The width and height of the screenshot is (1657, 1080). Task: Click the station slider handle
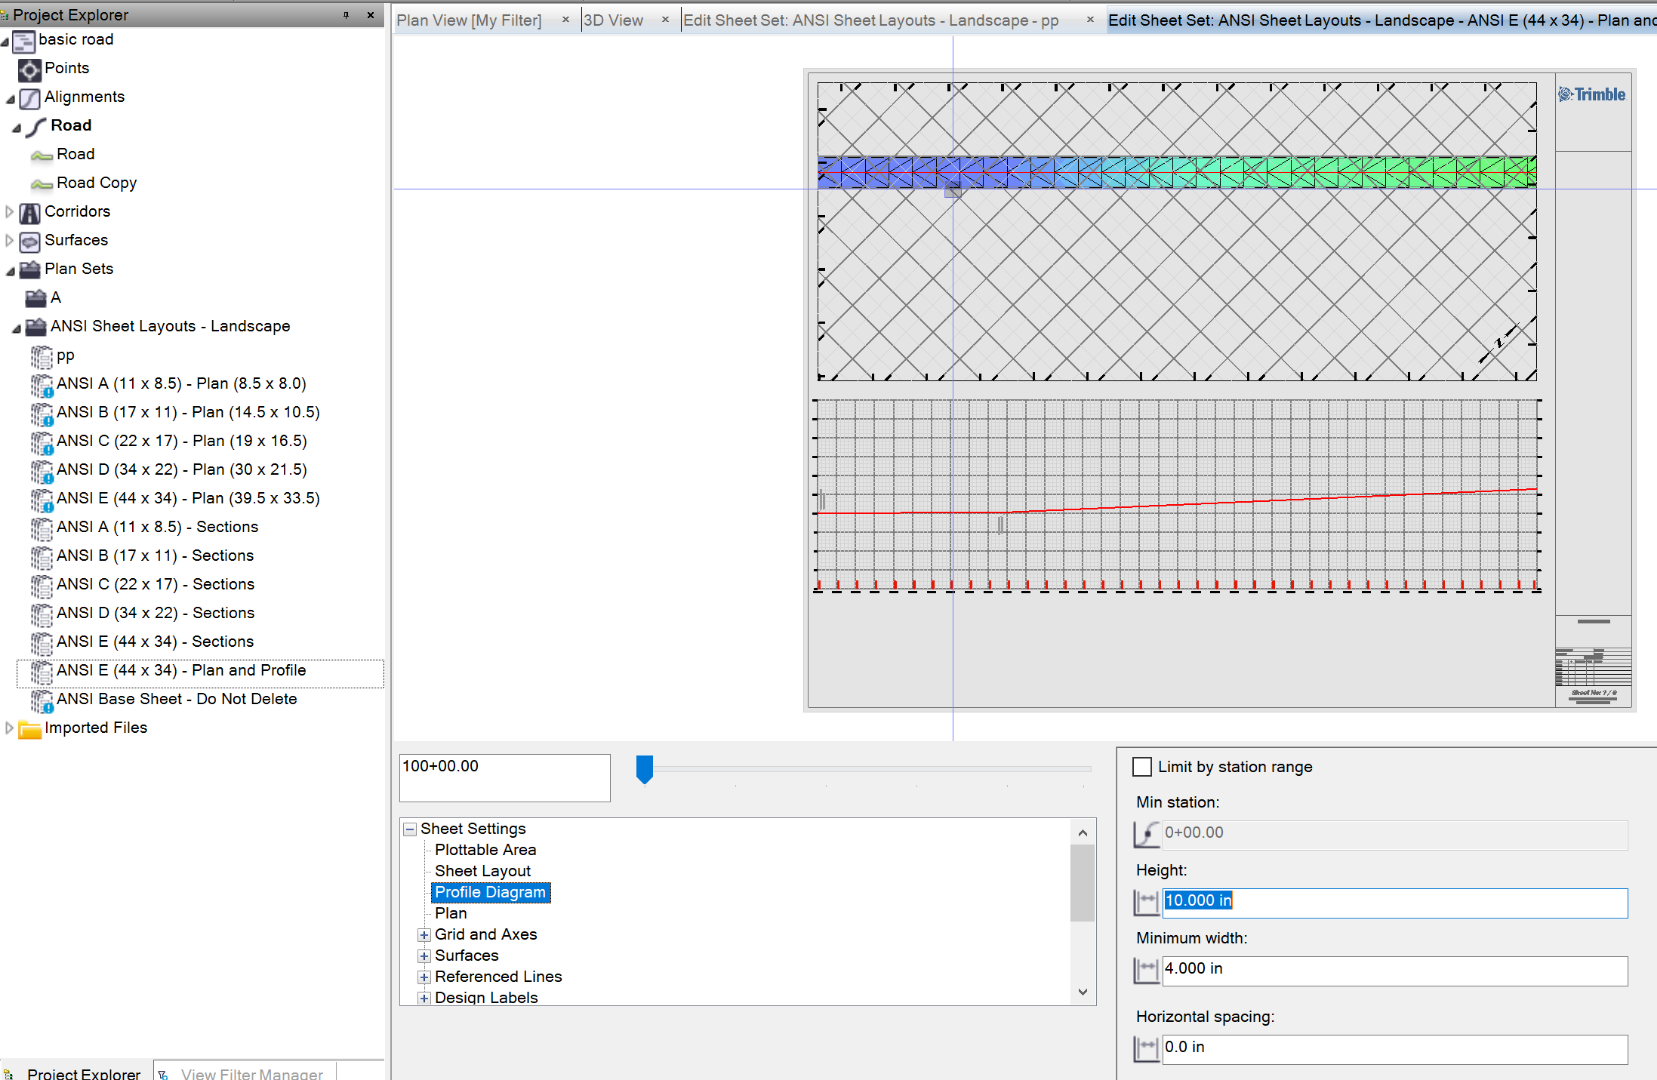tap(645, 769)
